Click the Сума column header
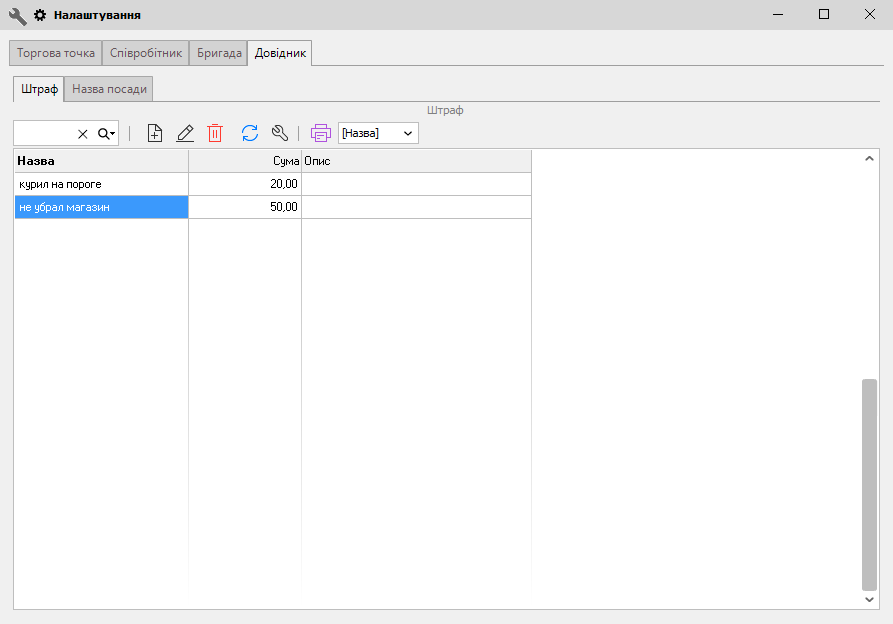Image resolution: width=893 pixels, height=624 pixels. 245,161
